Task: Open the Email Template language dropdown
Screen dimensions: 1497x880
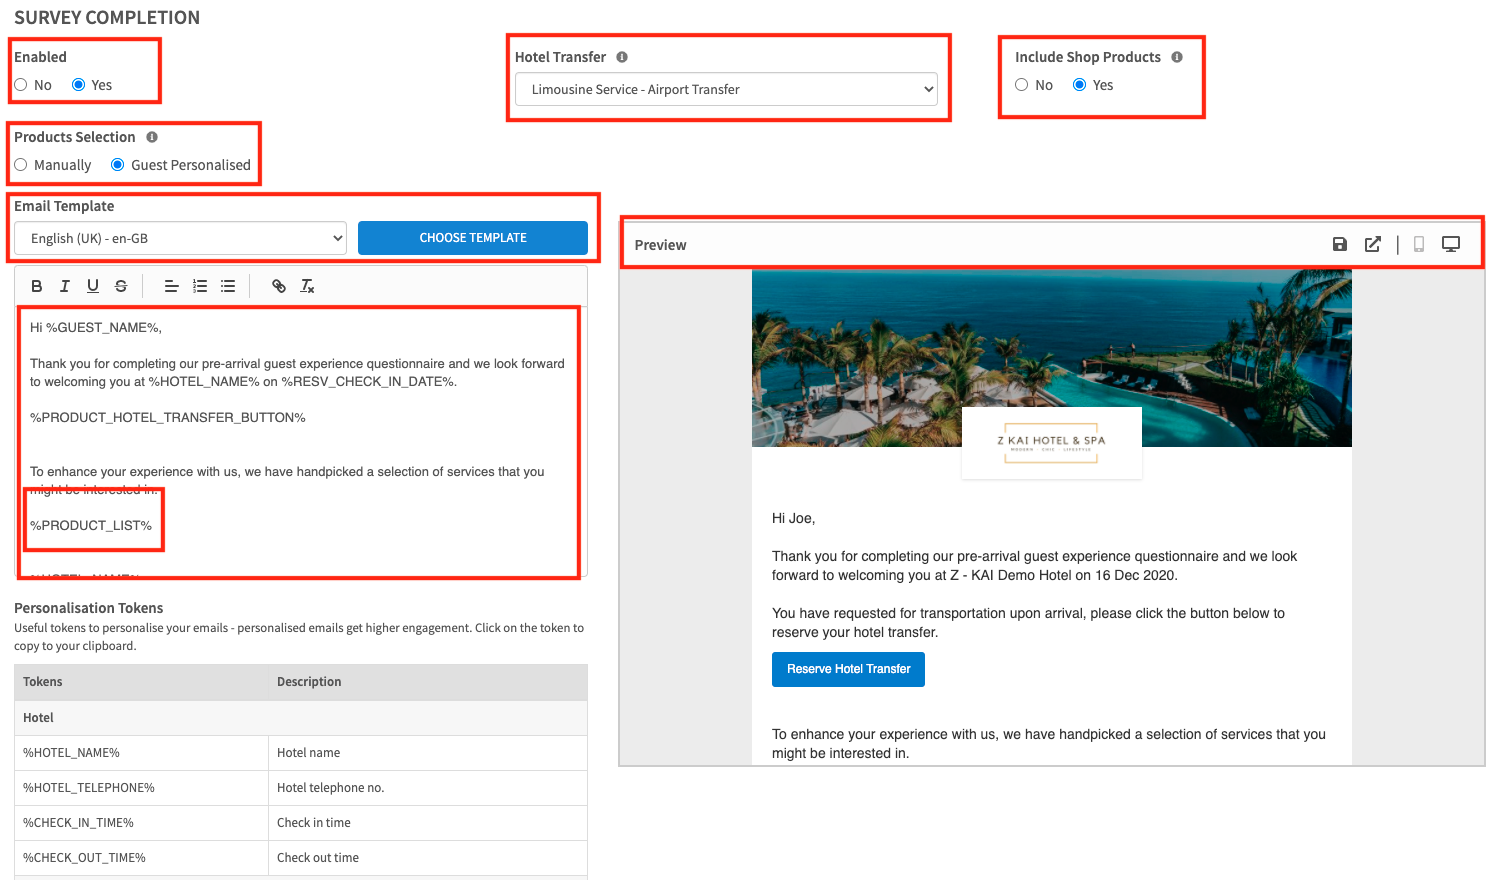Action: (x=180, y=238)
